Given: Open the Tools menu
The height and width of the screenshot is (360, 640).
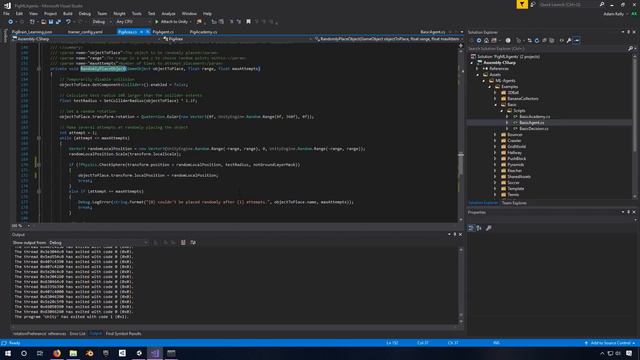Looking at the screenshot, I should click(x=136, y=13).
